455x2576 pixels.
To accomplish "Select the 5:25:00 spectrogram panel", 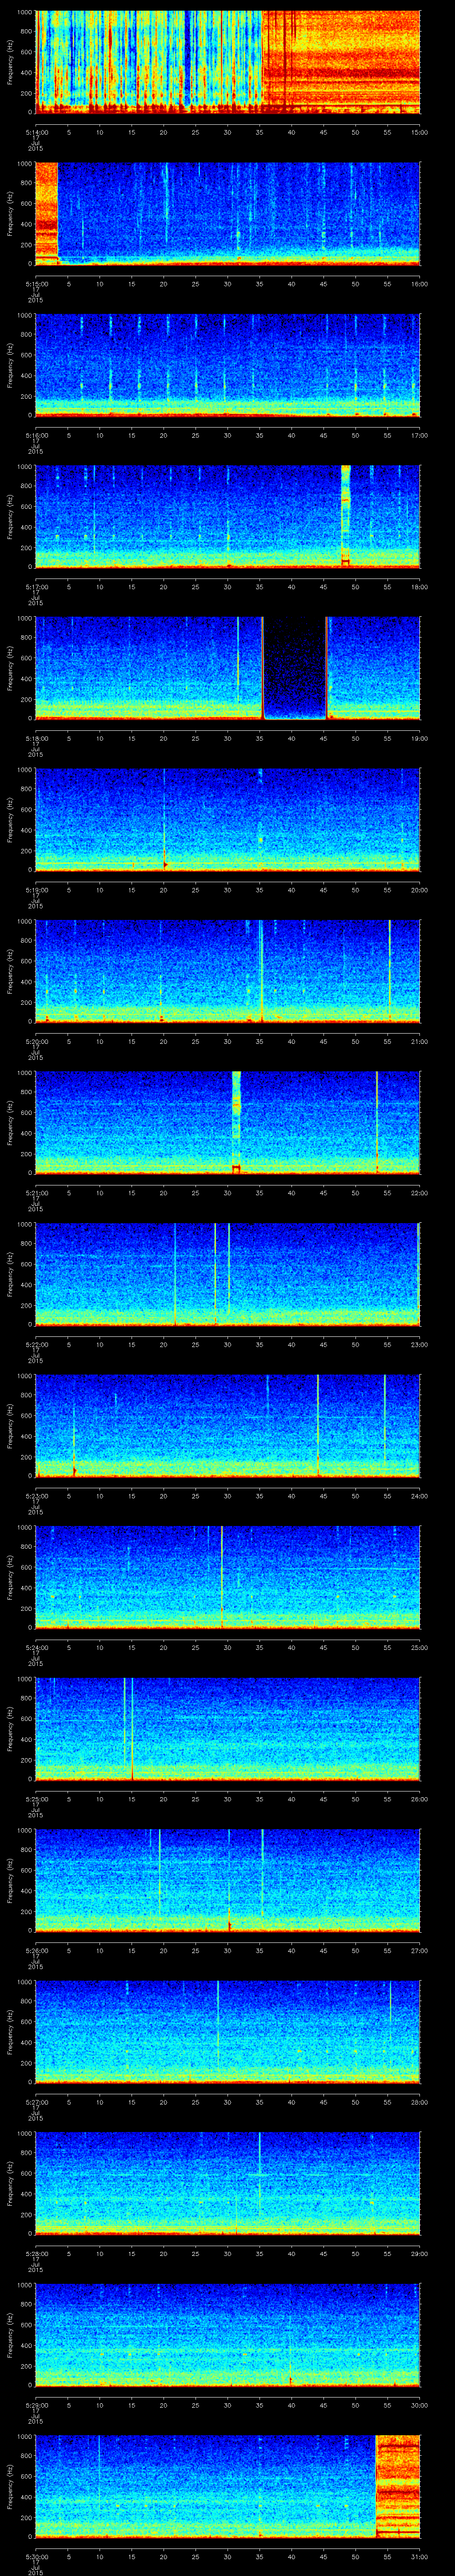I will point(228,1728).
